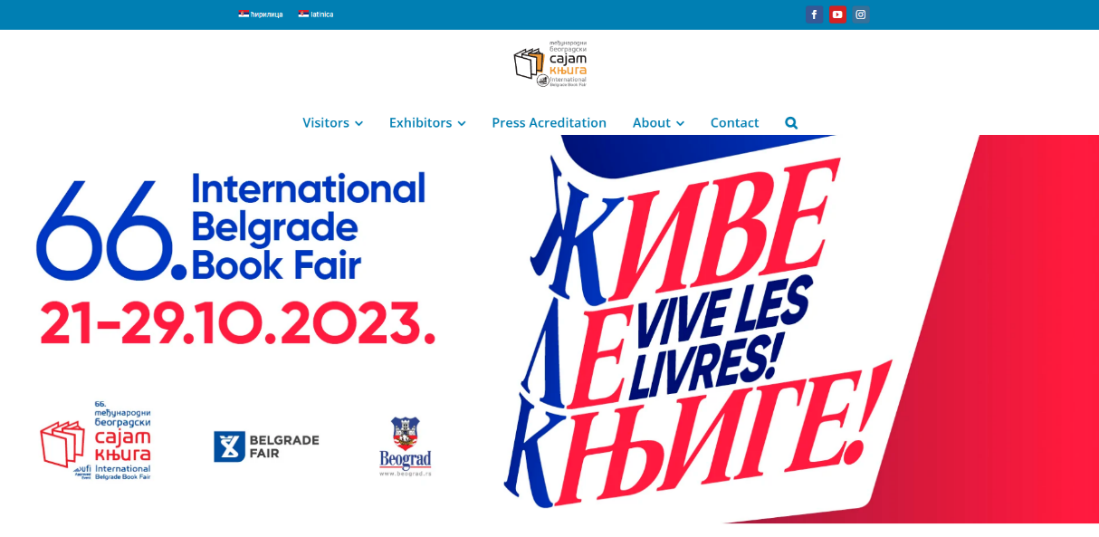Click the 21-29.10.2023 date text
Image resolution: width=1099 pixels, height=537 pixels.
[237, 323]
